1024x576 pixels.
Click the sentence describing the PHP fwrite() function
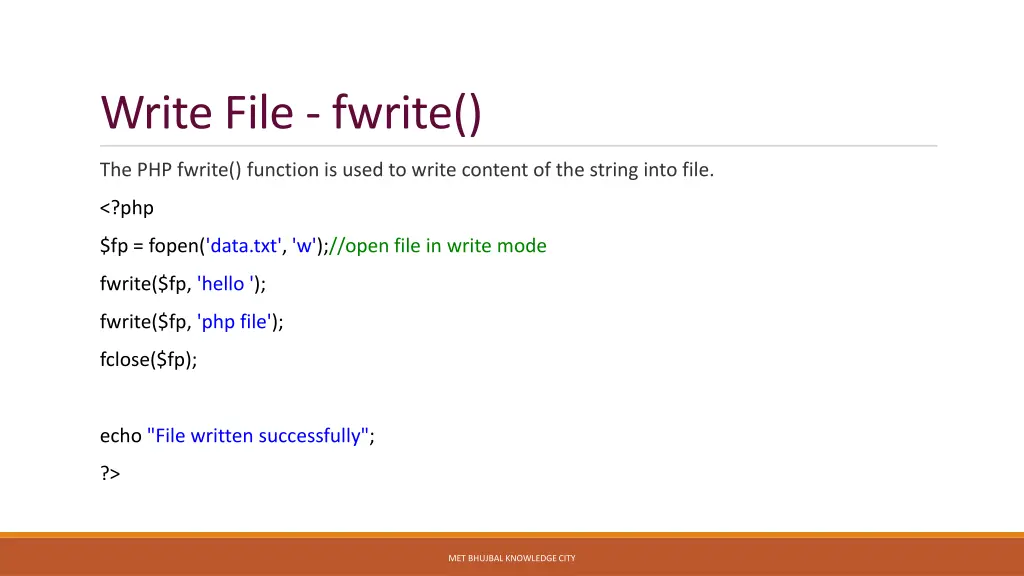pos(407,170)
